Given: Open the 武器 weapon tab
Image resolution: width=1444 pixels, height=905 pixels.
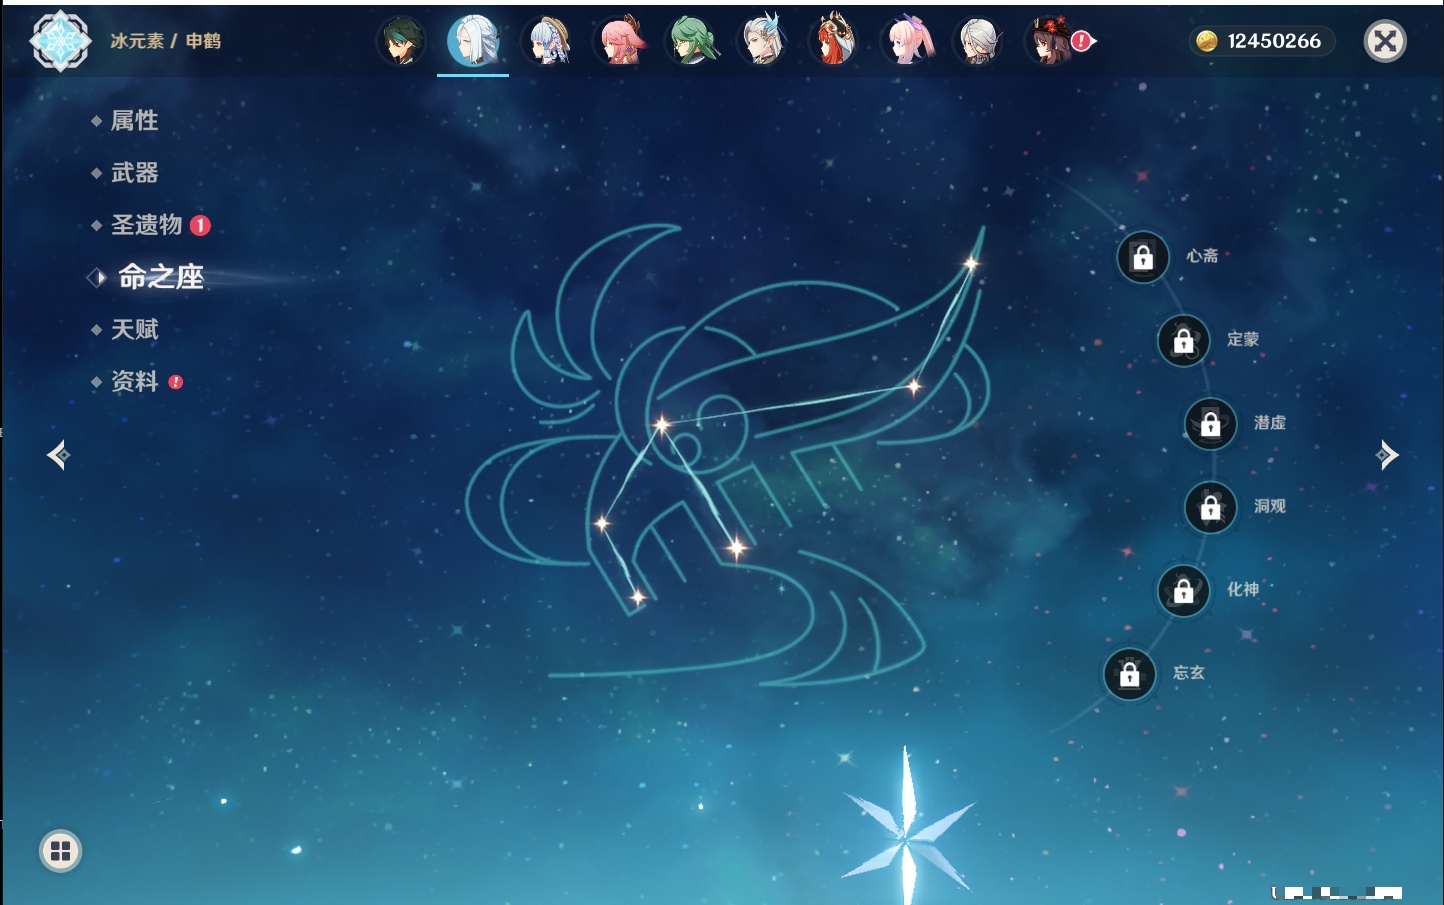Looking at the screenshot, I should click(x=134, y=173).
